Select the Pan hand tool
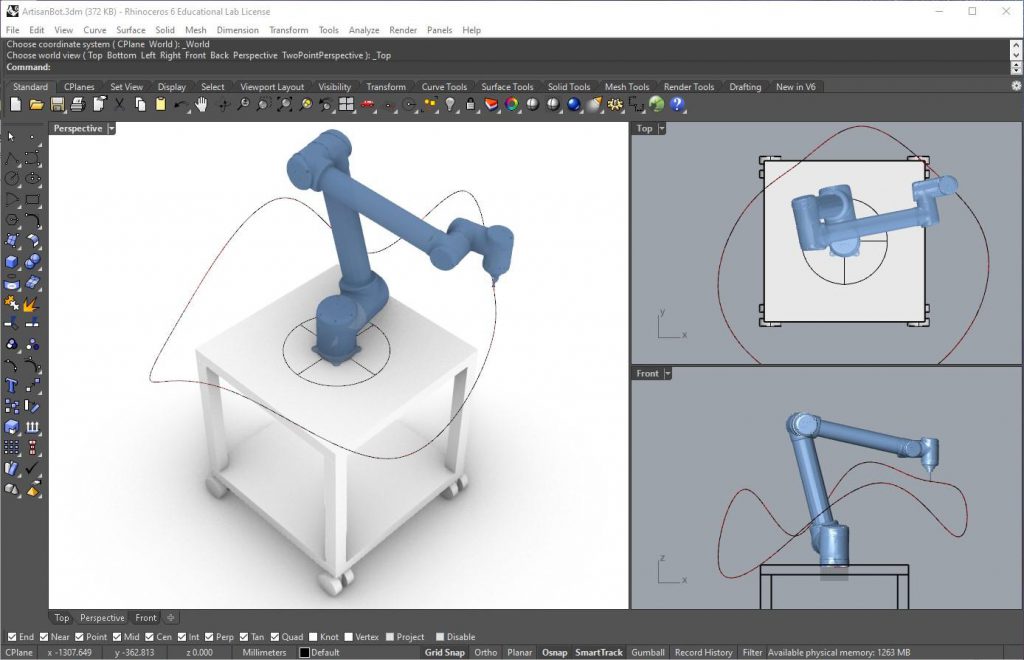Viewport: 1024px width, 660px height. pyautogui.click(x=201, y=104)
